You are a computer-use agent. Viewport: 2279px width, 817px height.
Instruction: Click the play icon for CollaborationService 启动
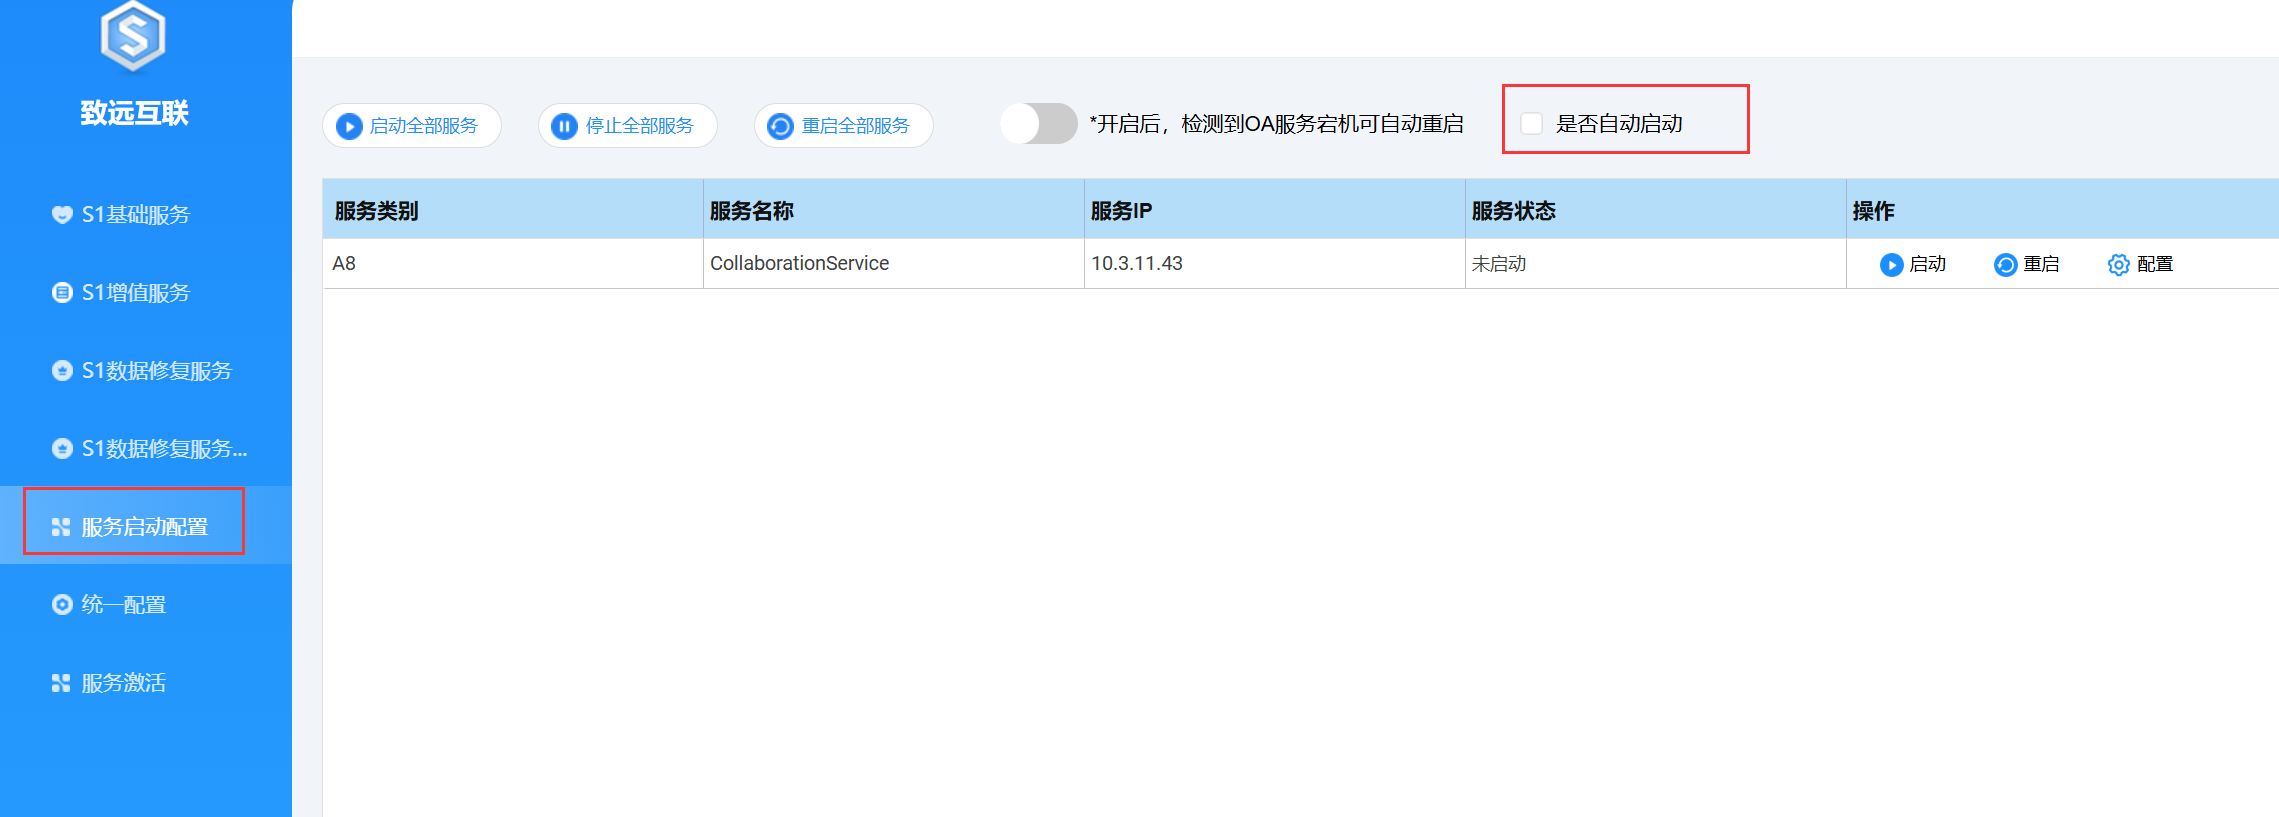pyautogui.click(x=1891, y=264)
